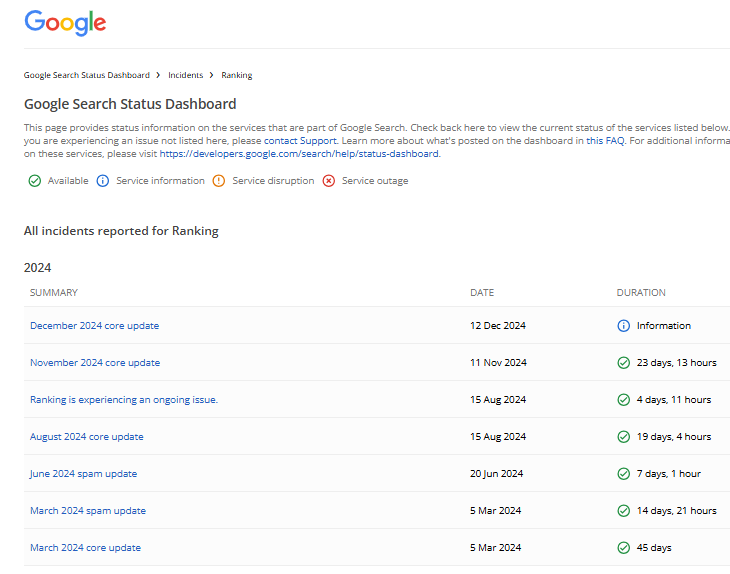
Task: Open August 2024 core update incident
Action: coord(87,437)
